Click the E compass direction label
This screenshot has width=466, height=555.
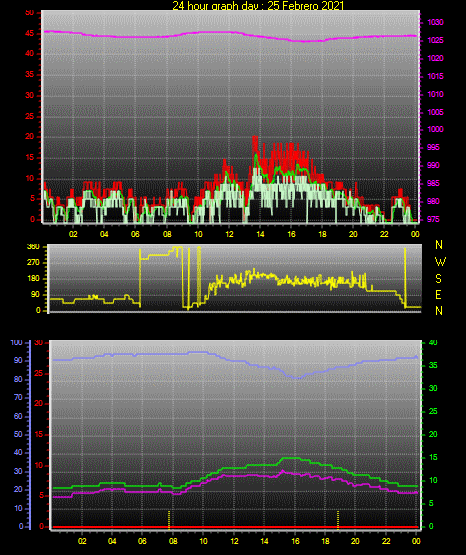[x=438, y=295]
